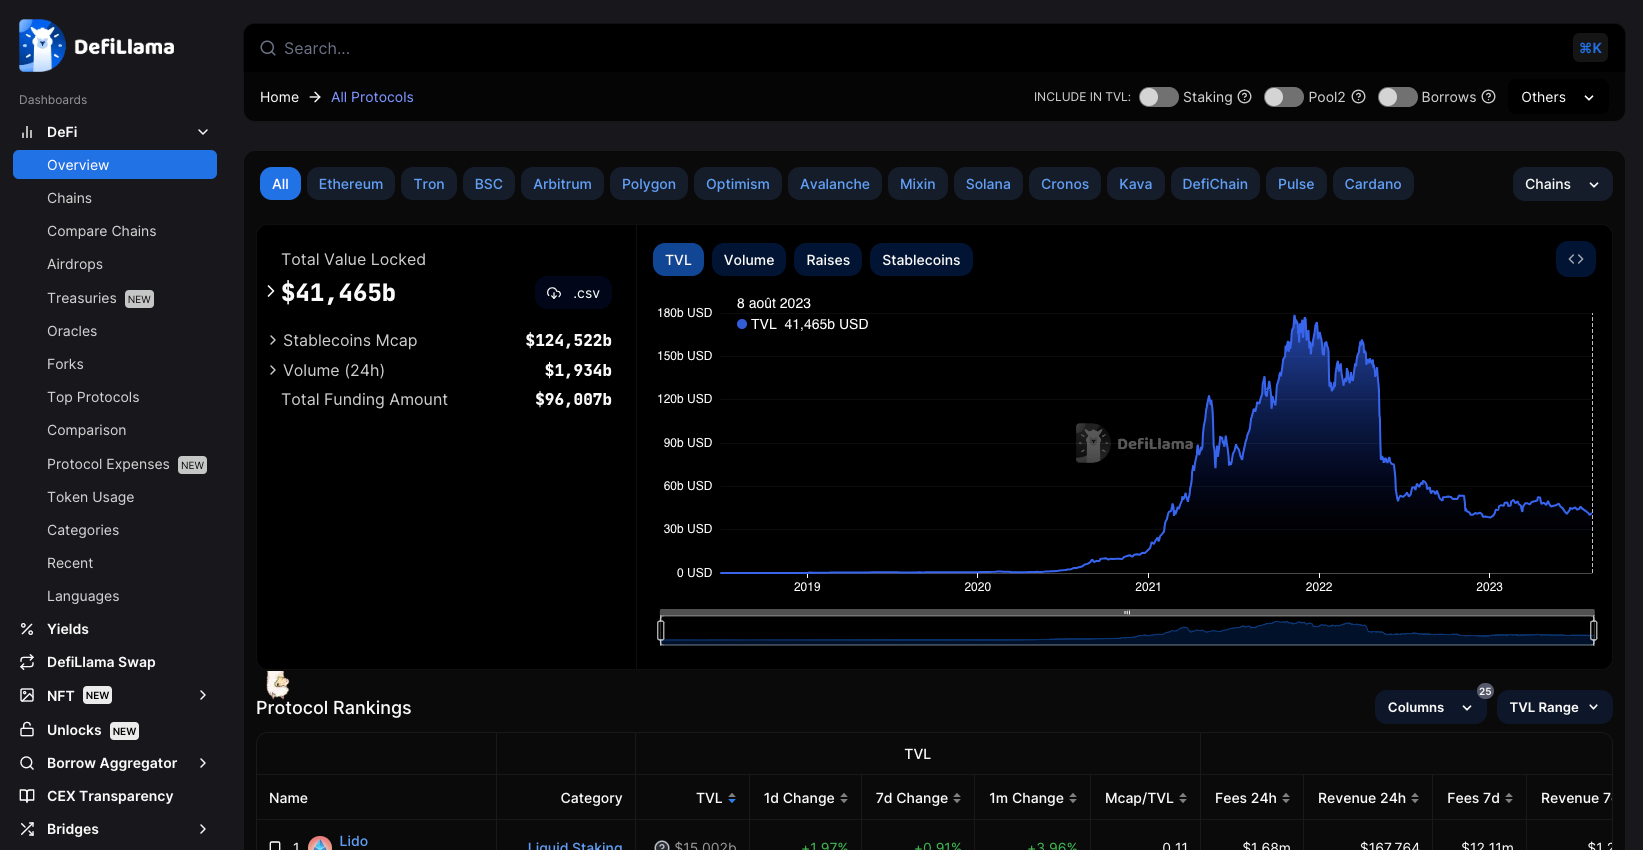
Task: Click the left chart range handle
Action: [661, 630]
